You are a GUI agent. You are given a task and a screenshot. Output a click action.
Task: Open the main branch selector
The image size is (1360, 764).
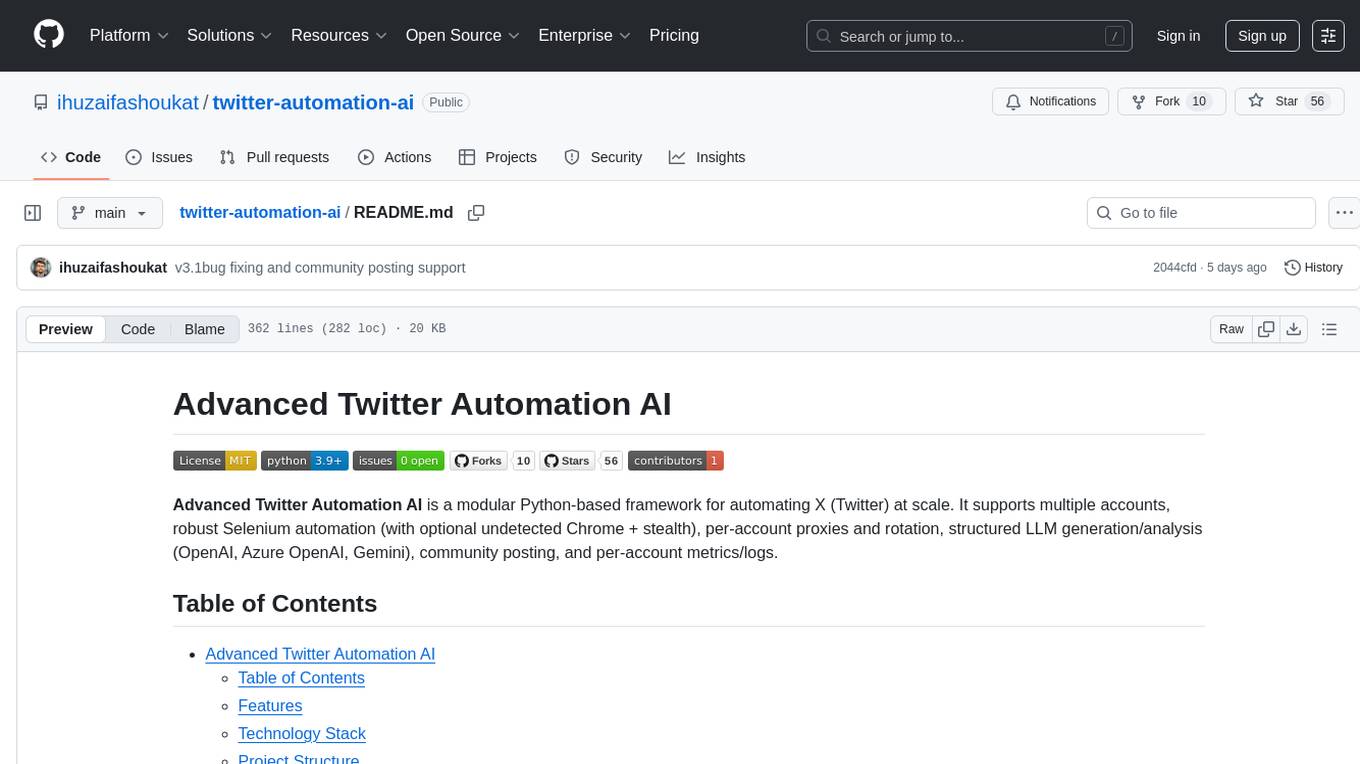pyautogui.click(x=110, y=213)
